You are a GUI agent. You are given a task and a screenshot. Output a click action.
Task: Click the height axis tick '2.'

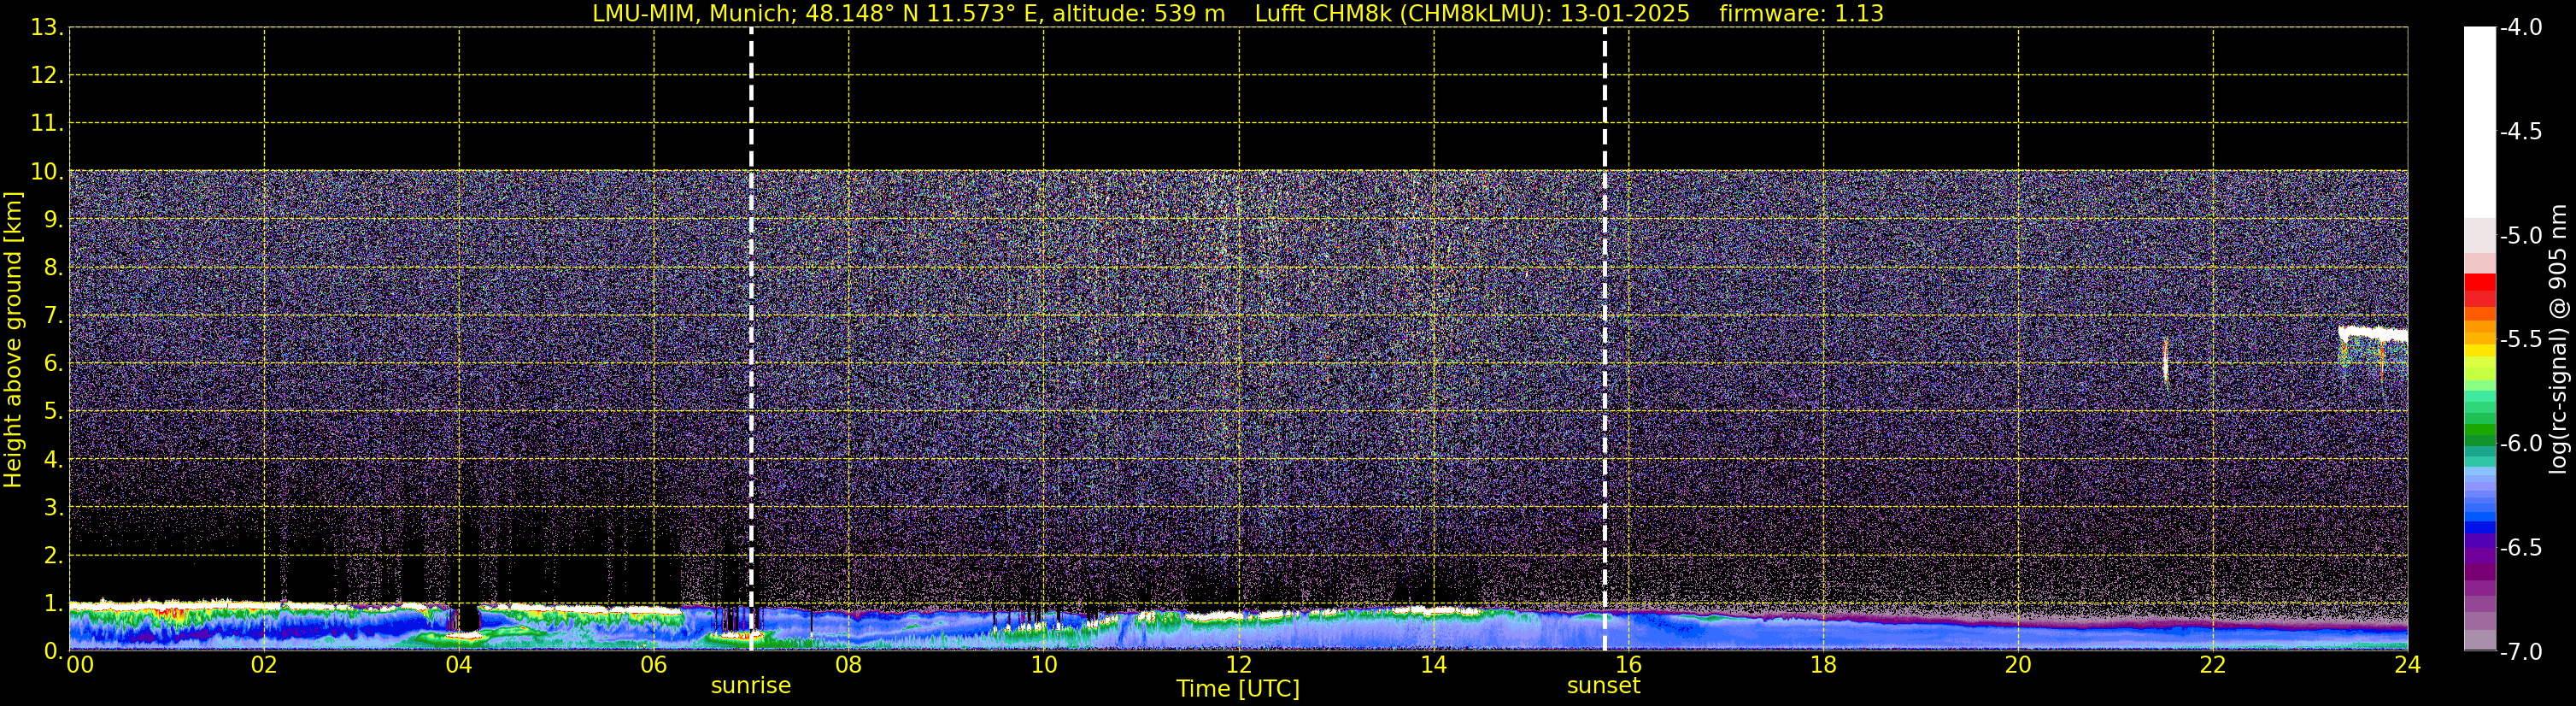point(53,555)
